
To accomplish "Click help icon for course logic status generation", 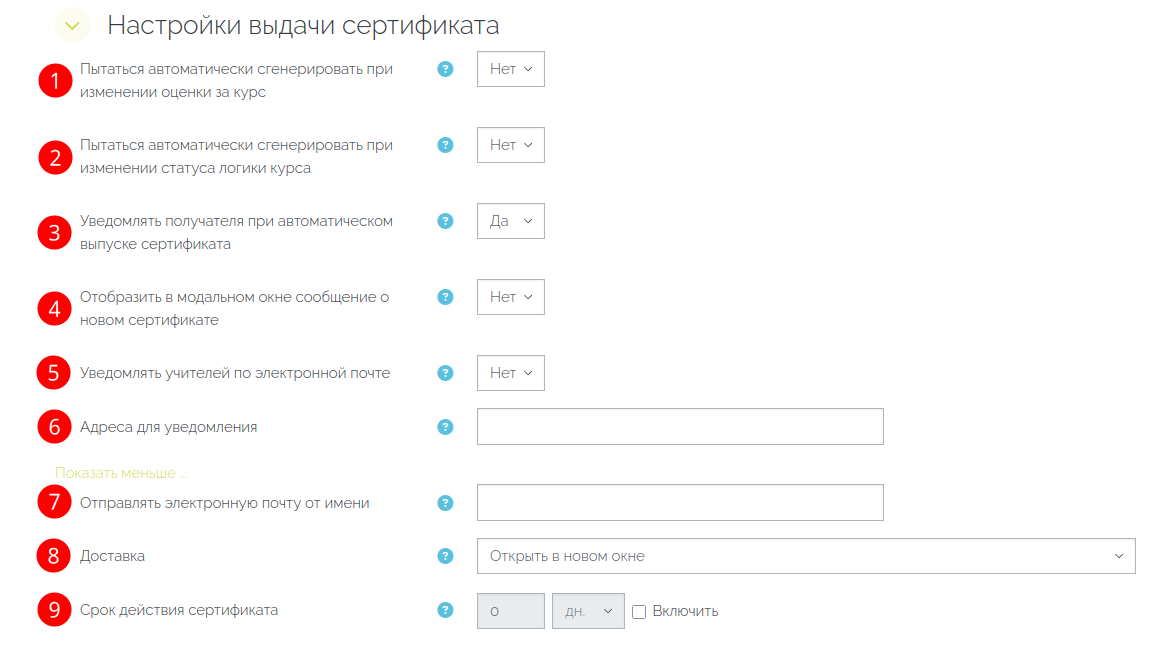I will [x=446, y=145].
